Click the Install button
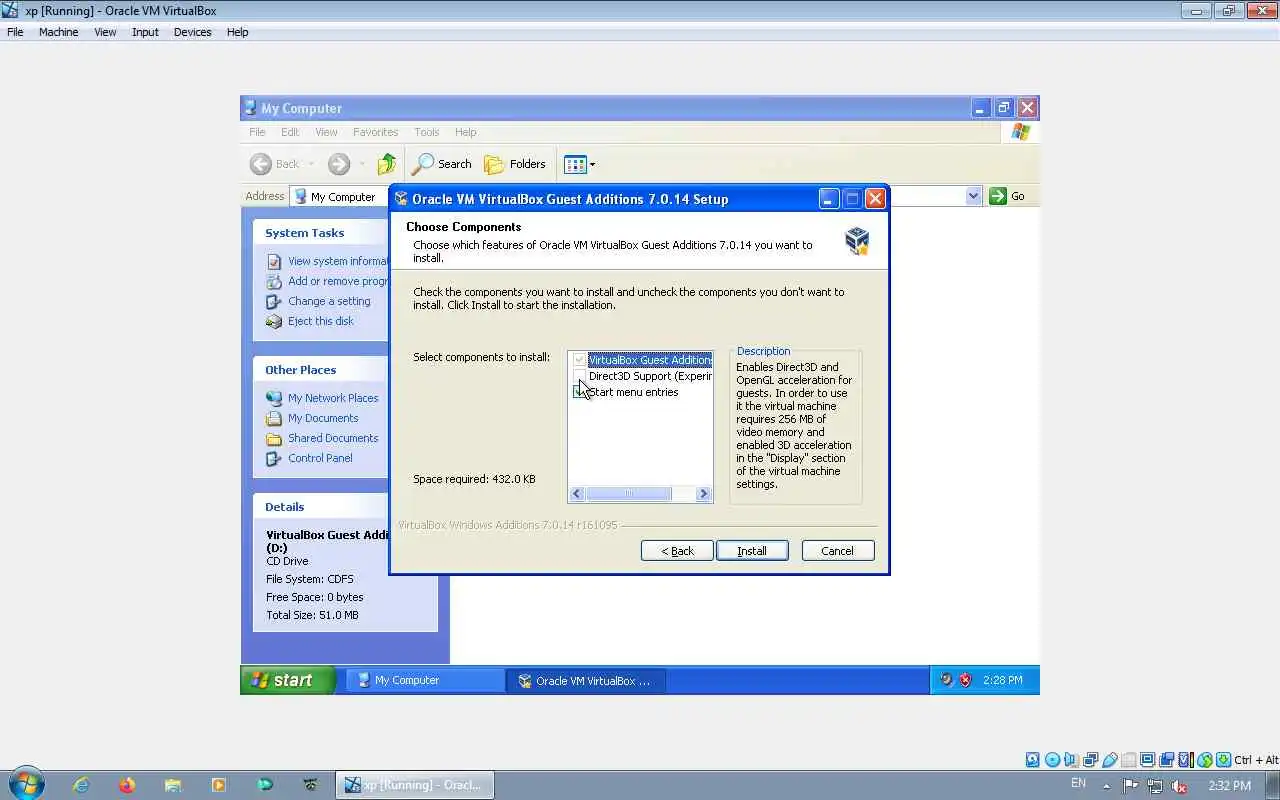The image size is (1280, 800). [x=752, y=551]
